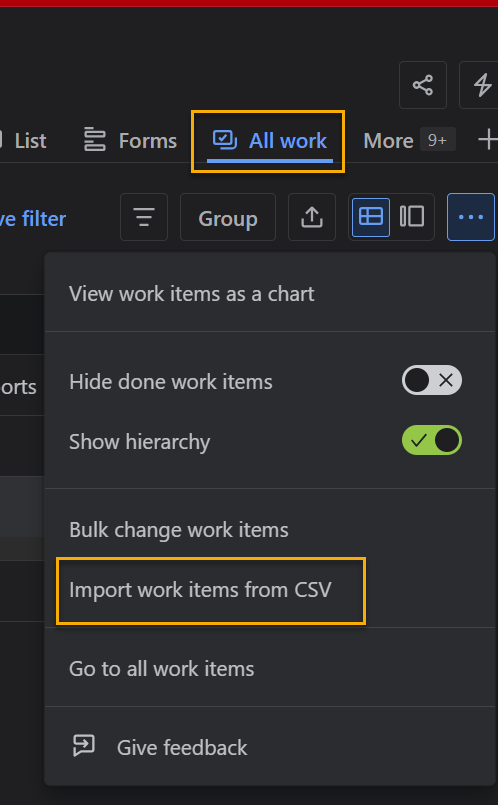Enable Hide done work items toggle

[432, 380]
